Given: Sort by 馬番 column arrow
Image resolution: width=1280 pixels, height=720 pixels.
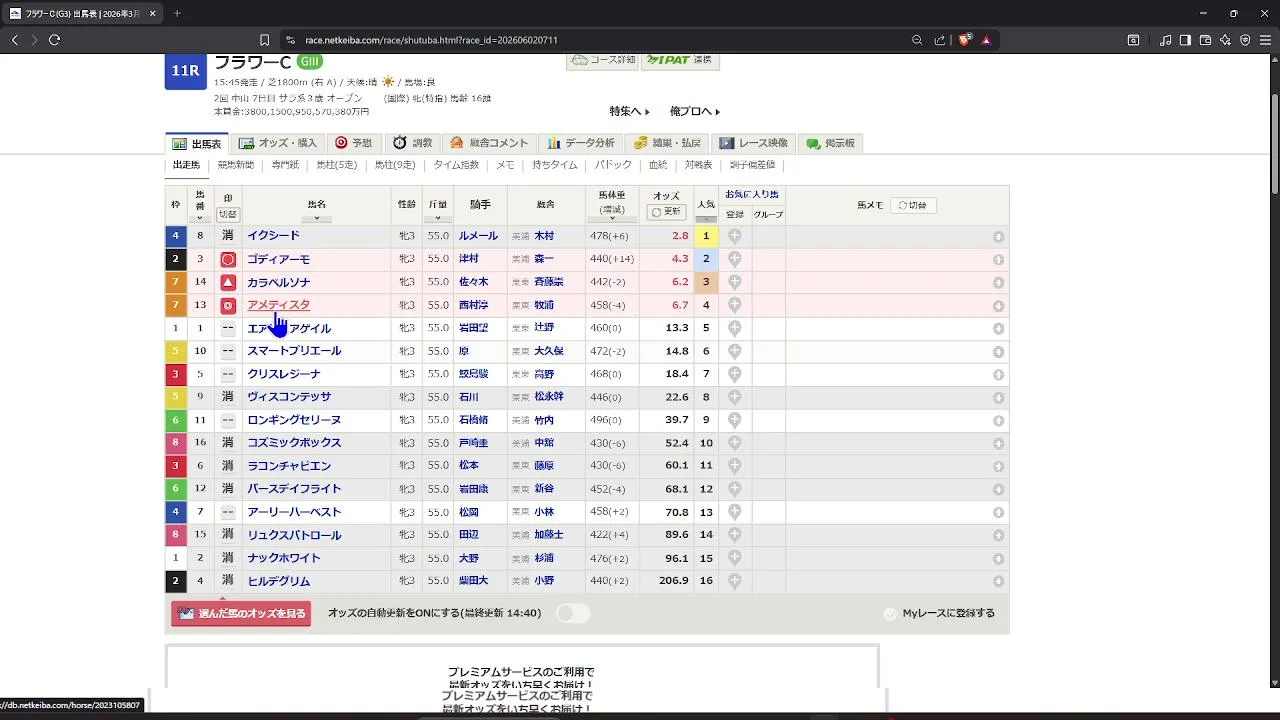Looking at the screenshot, I should 200,218.
